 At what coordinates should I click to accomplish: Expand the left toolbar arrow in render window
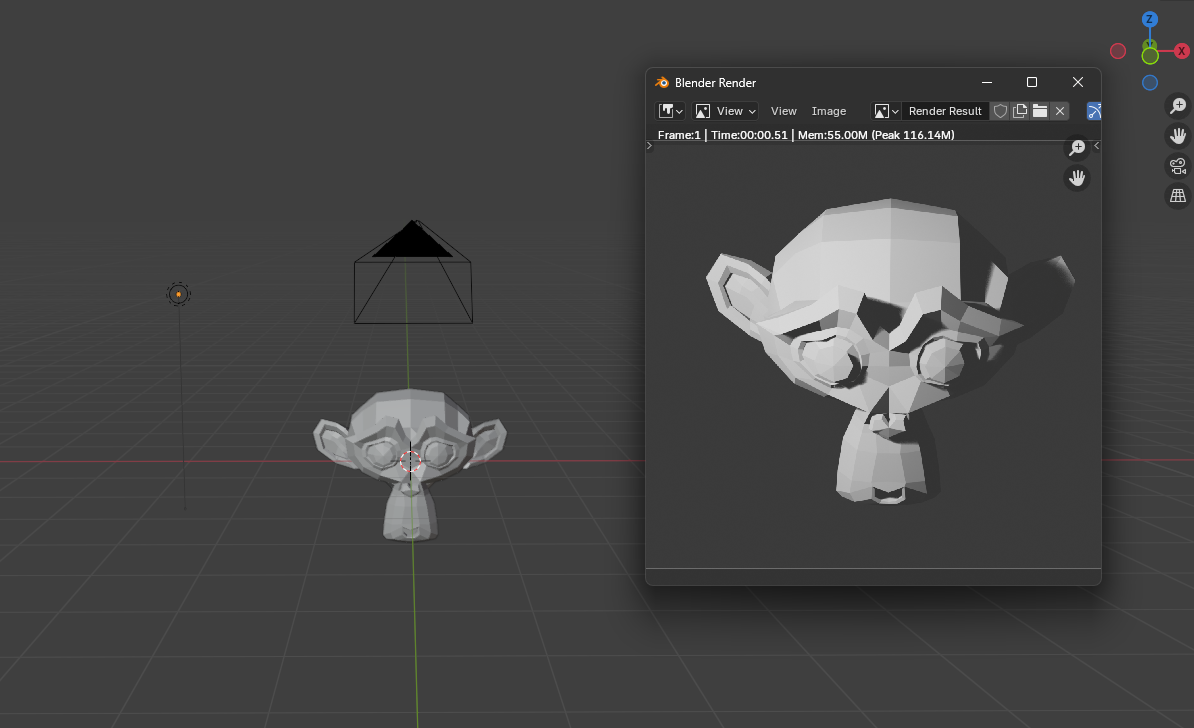click(x=650, y=145)
